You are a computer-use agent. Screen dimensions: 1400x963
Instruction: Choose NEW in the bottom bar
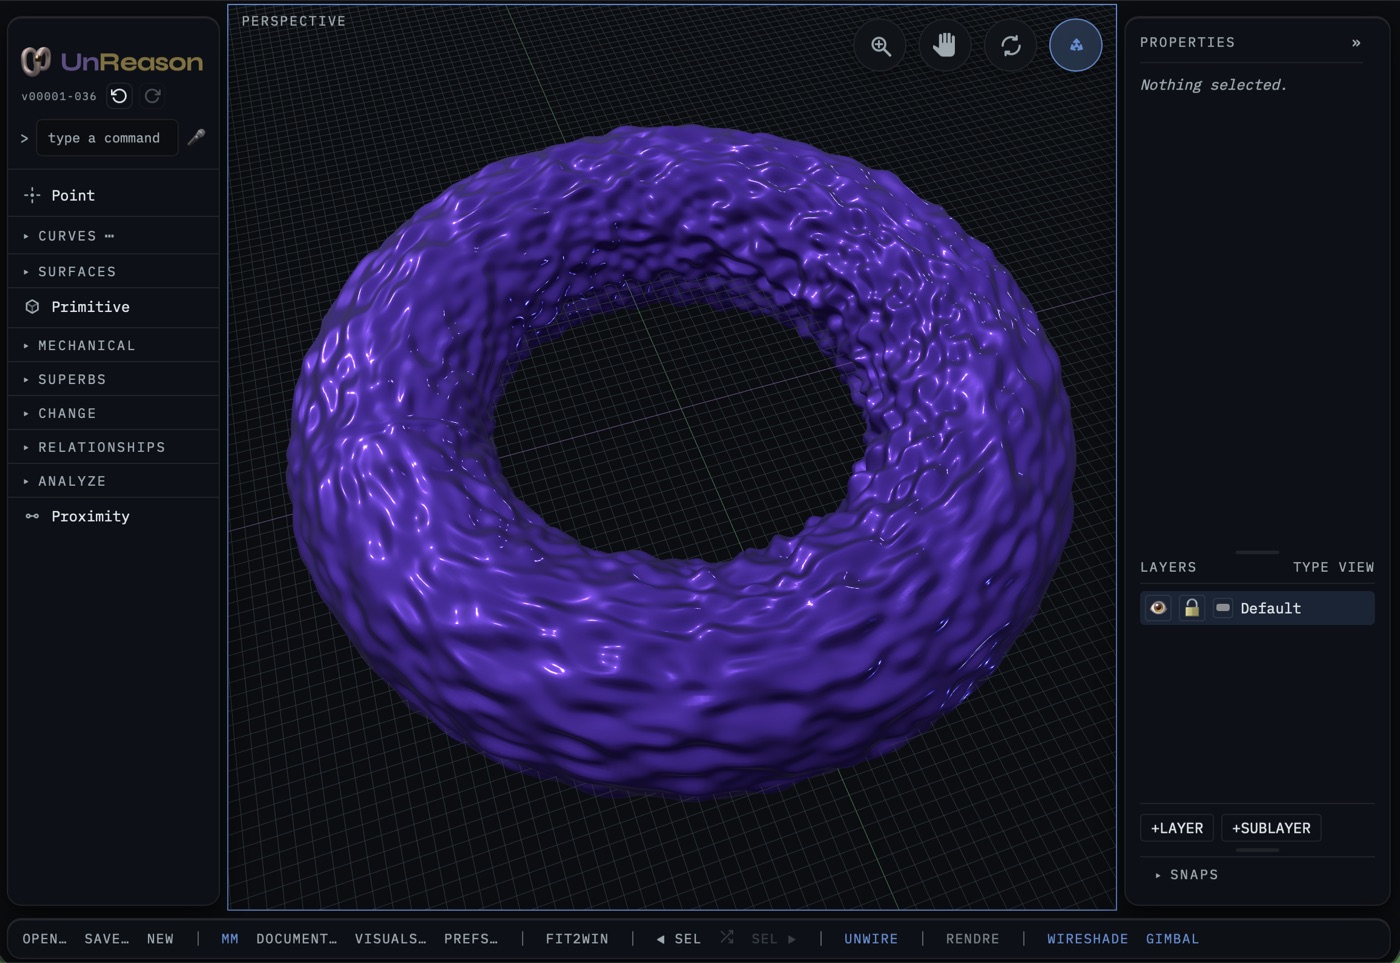point(160,939)
